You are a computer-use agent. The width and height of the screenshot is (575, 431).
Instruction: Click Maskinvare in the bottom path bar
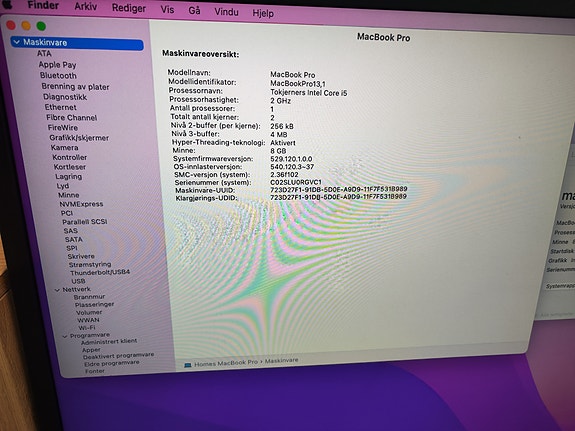(282, 361)
